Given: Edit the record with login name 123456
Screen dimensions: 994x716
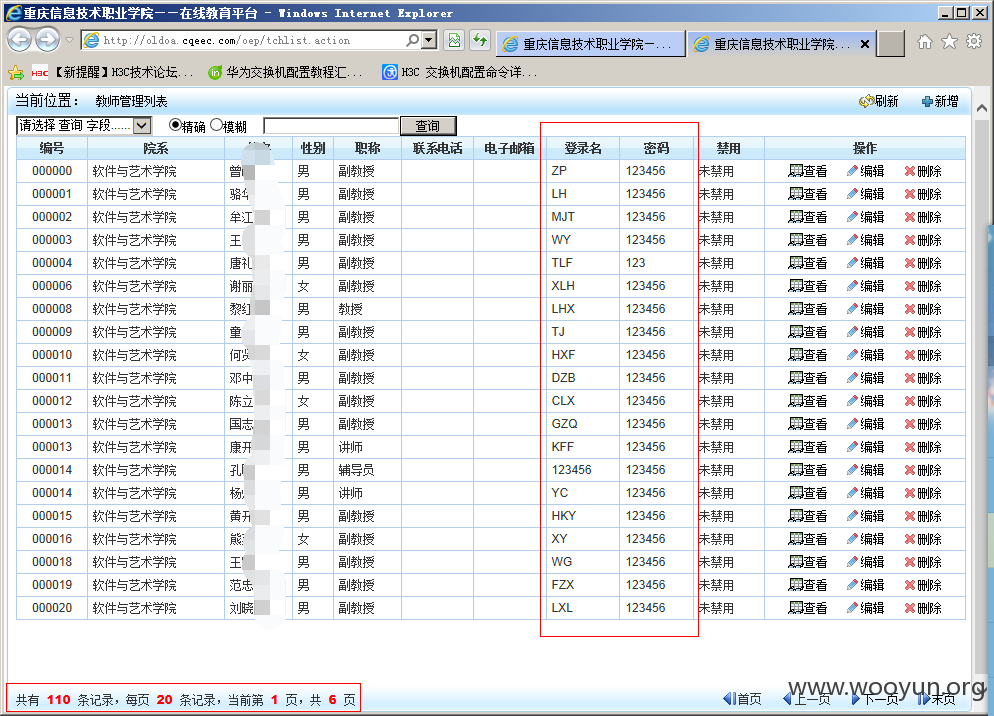Looking at the screenshot, I should pyautogui.click(x=865, y=470).
